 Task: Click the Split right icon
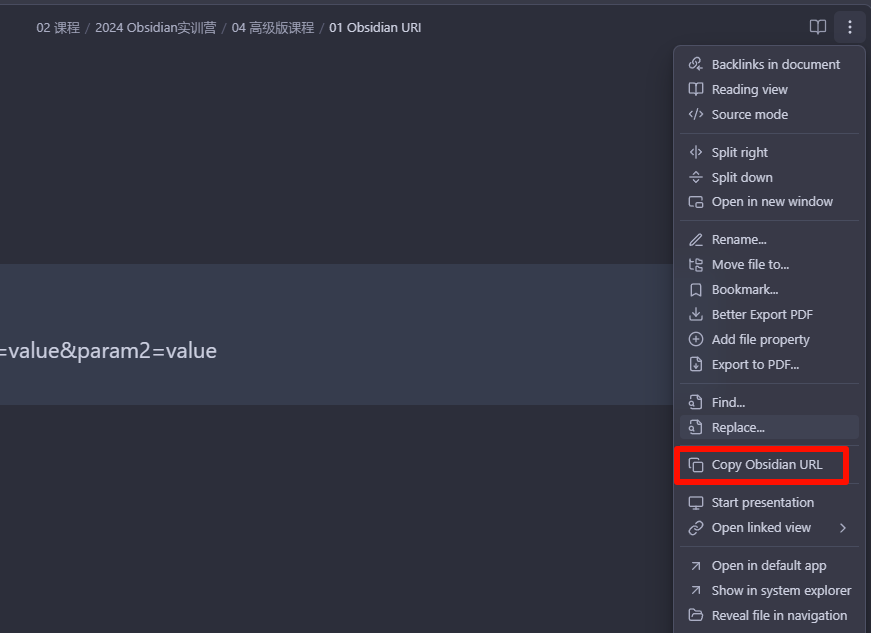695,152
